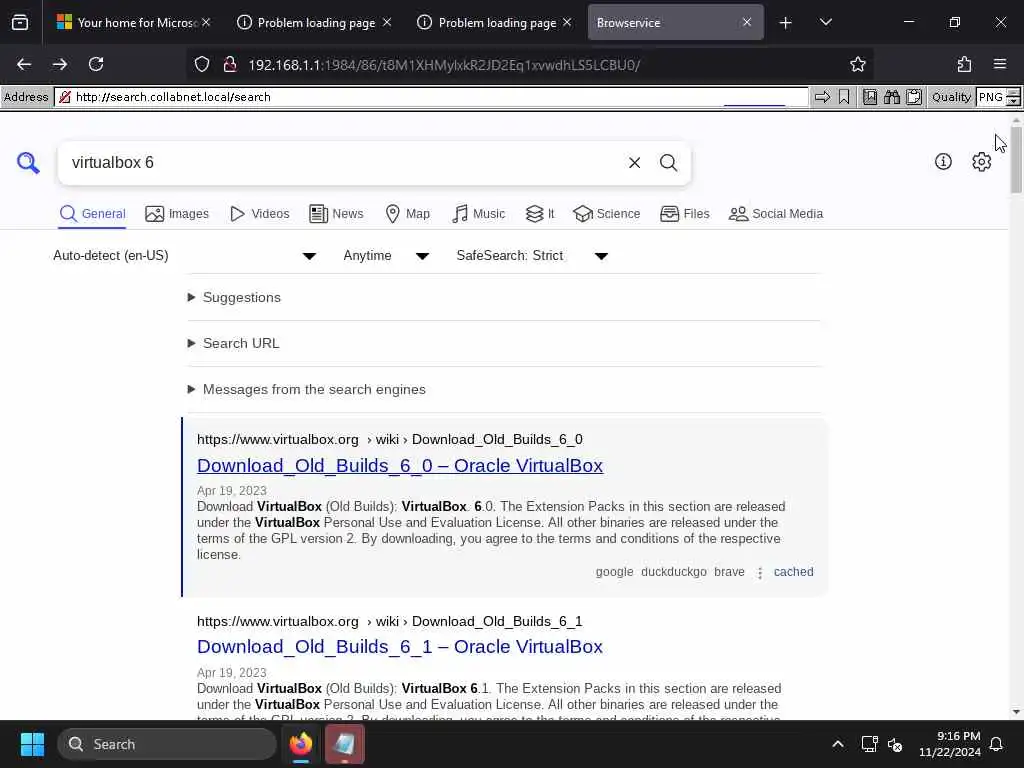Click the Download_Old_Builds_6_0 result URL breadcrumb
The width and height of the screenshot is (1024, 768).
coord(390,440)
